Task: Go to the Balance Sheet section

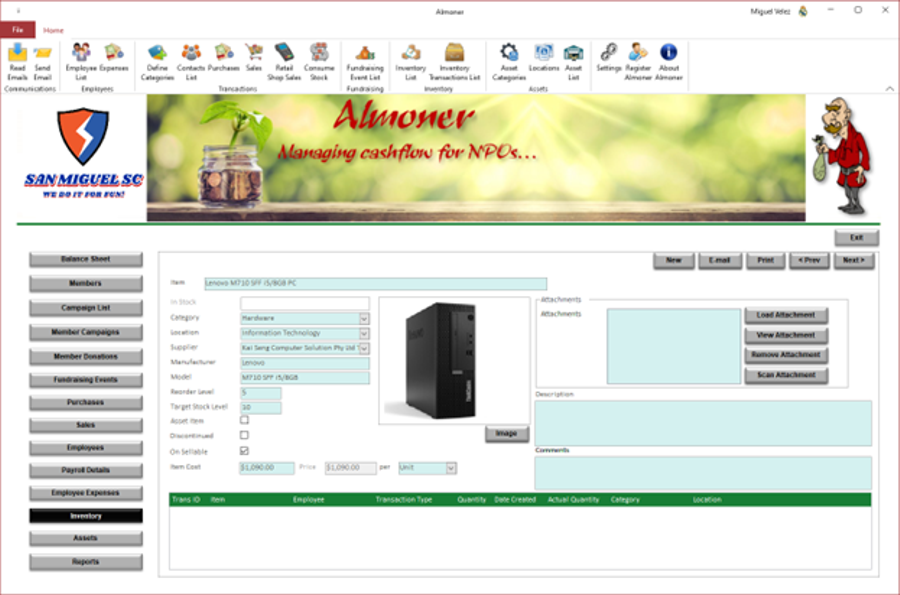Action: 86,259
